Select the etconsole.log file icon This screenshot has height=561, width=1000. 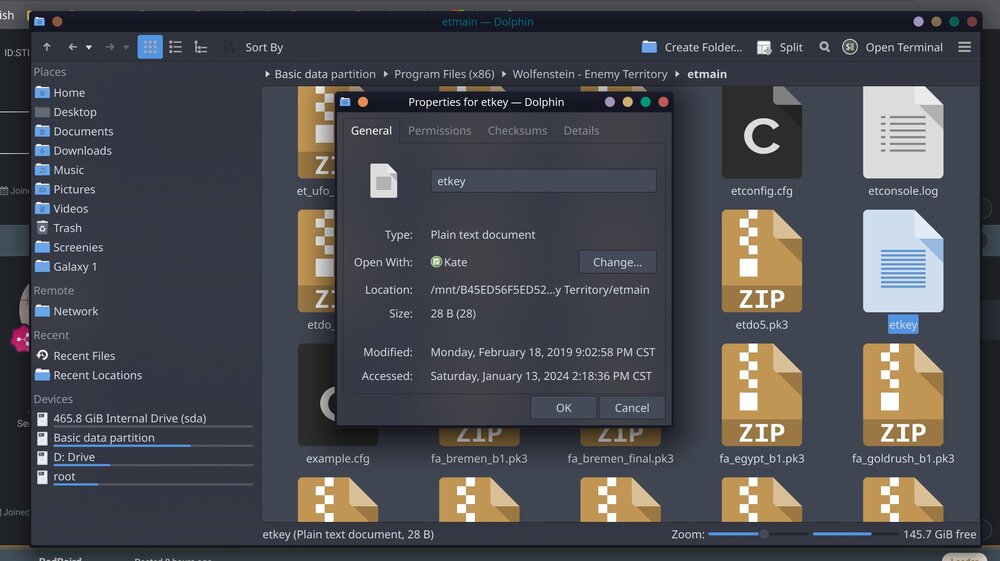902,133
